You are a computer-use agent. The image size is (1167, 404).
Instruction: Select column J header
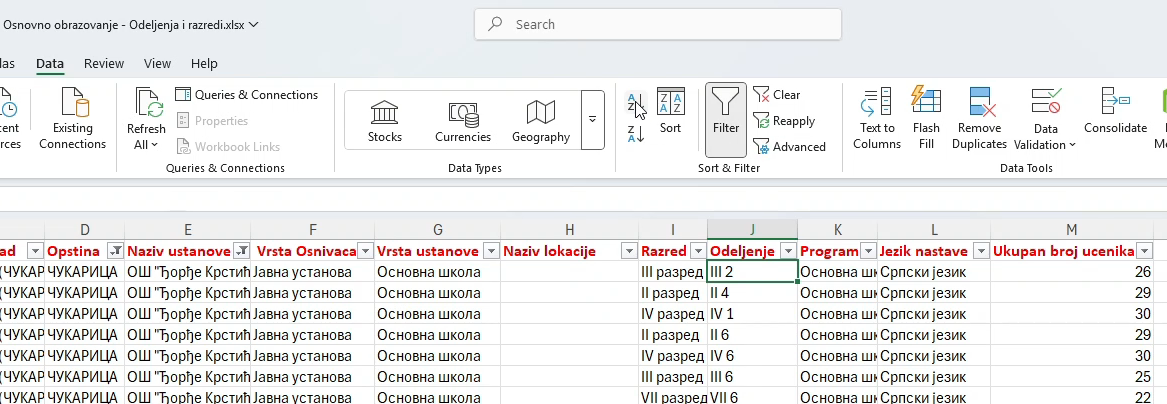[752, 230]
